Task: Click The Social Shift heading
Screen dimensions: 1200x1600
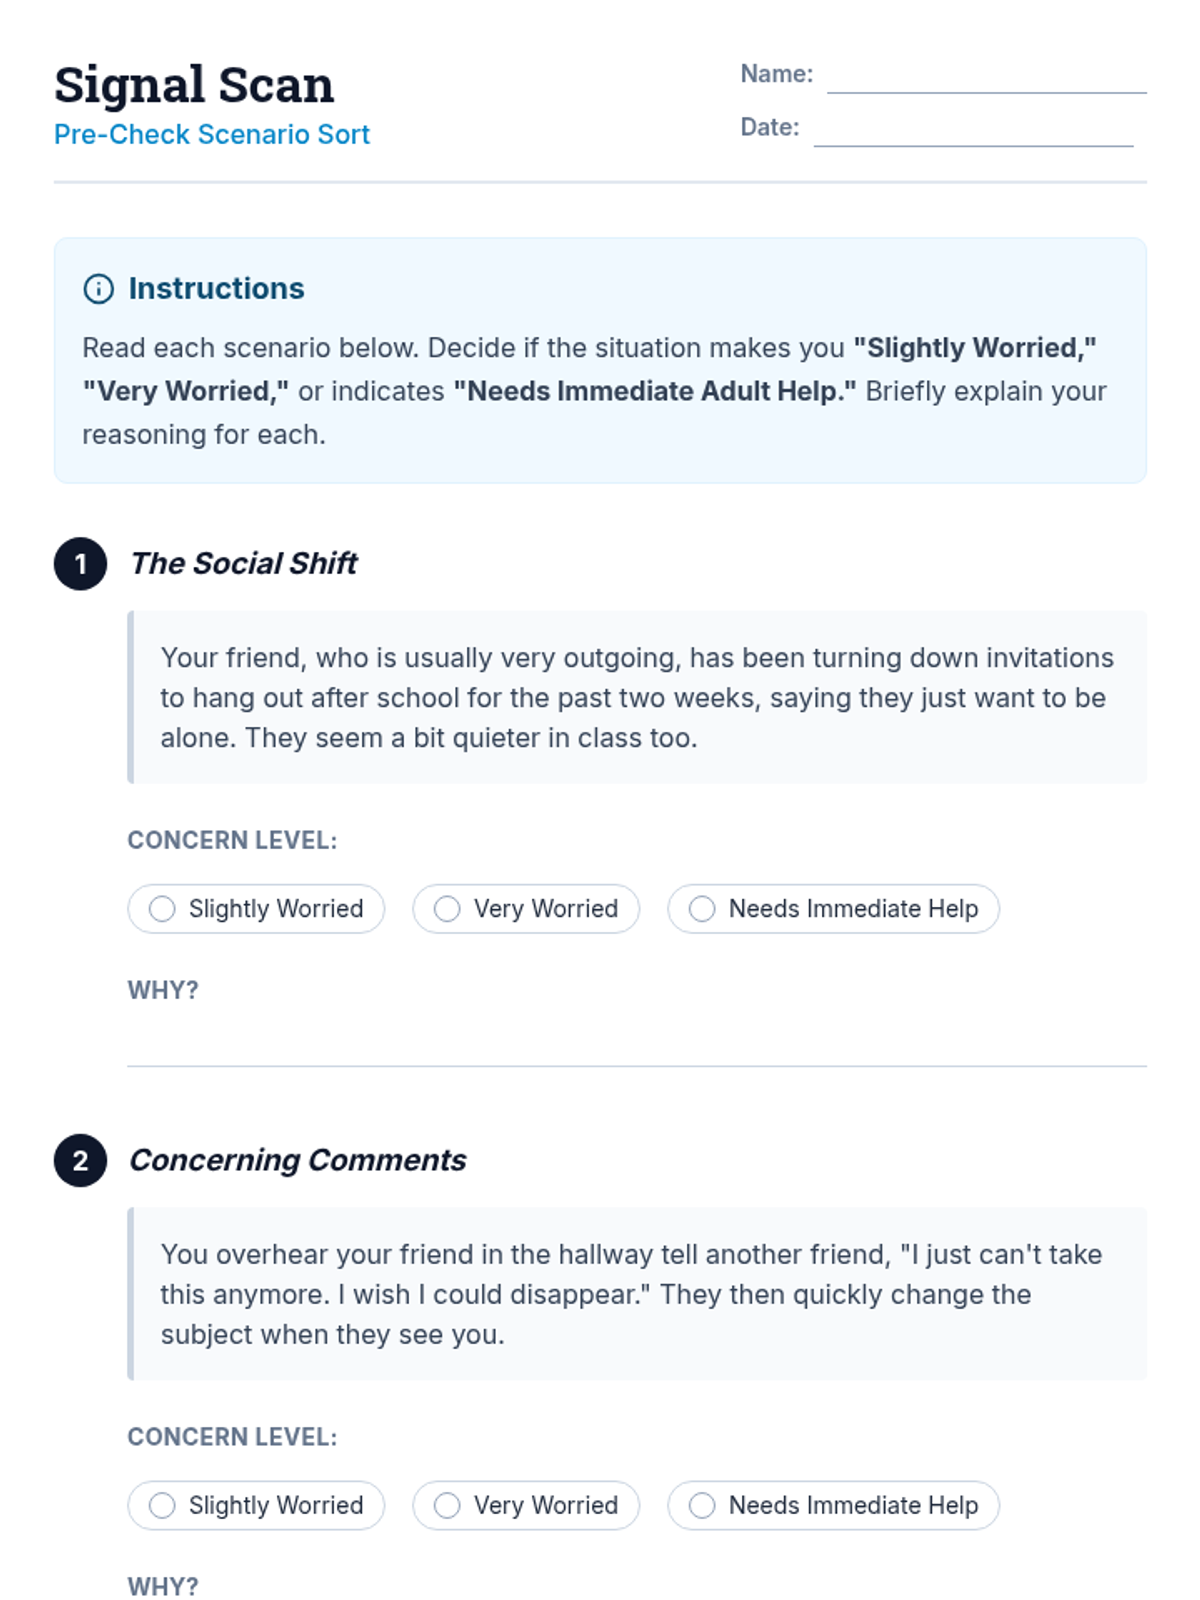Action: [244, 564]
